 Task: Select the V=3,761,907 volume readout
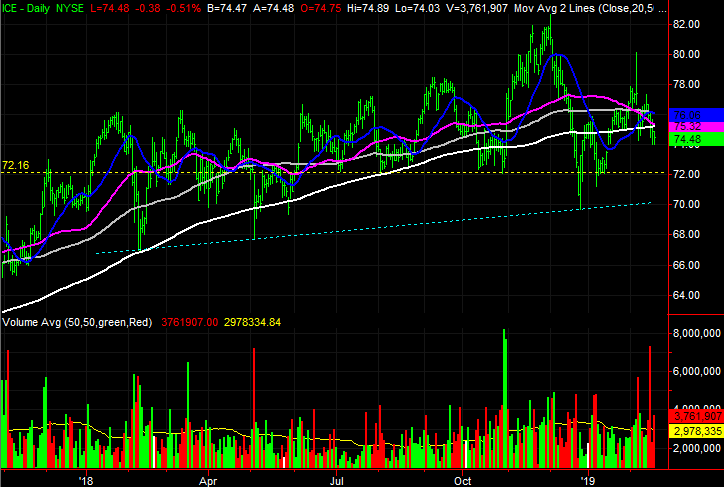click(477, 8)
